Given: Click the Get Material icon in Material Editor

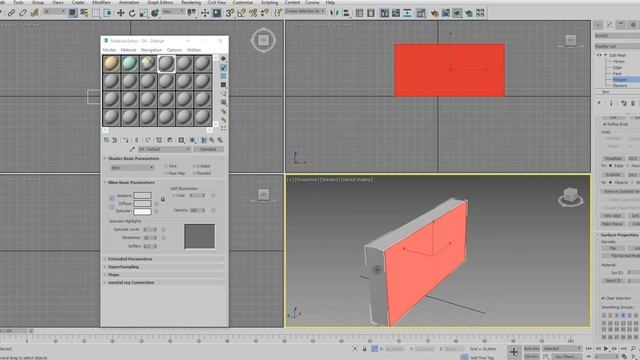Looking at the screenshot, I should (x=106, y=140).
